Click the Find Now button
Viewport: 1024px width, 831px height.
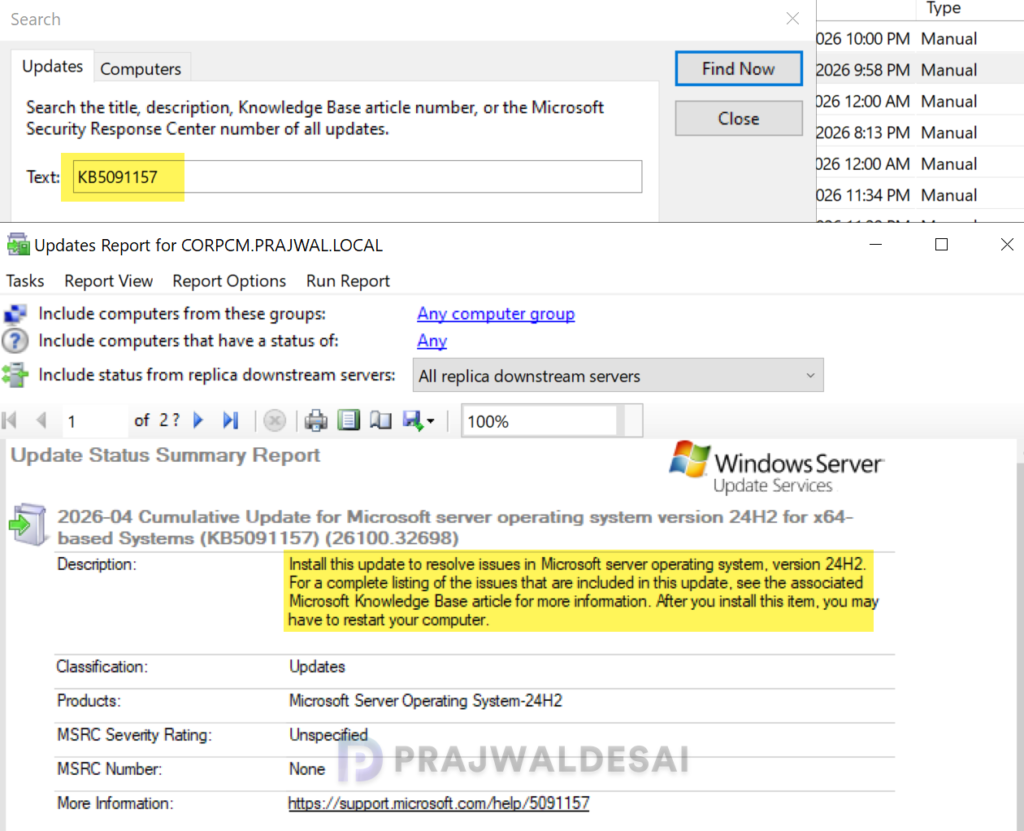tap(739, 69)
